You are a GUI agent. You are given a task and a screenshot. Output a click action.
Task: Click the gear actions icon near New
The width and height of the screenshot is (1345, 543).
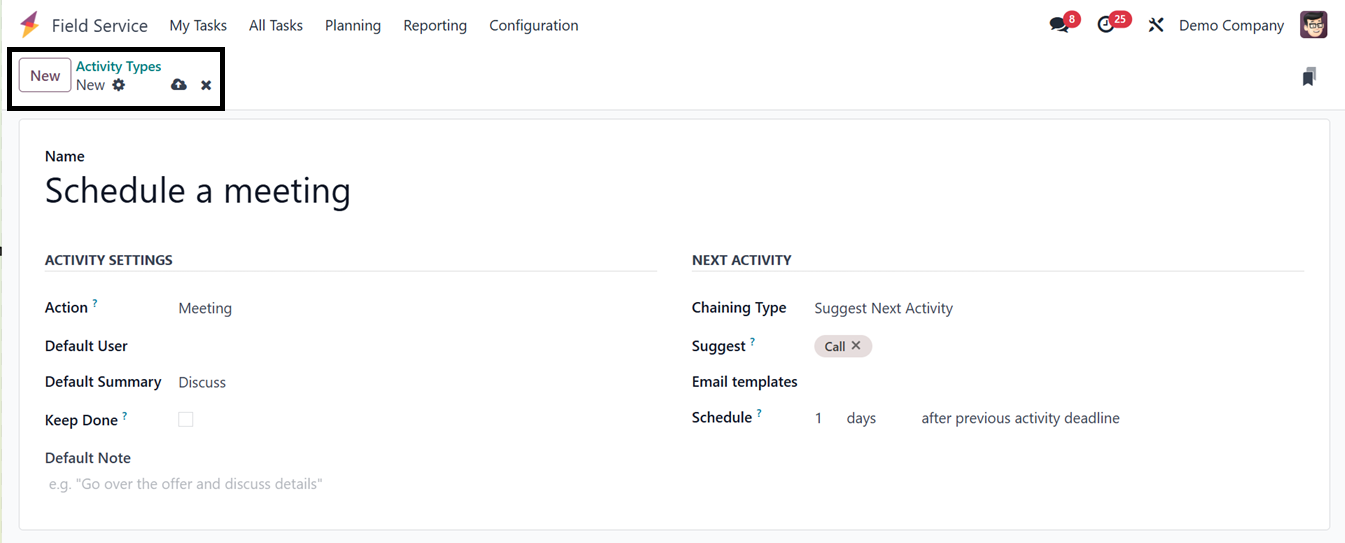click(119, 85)
